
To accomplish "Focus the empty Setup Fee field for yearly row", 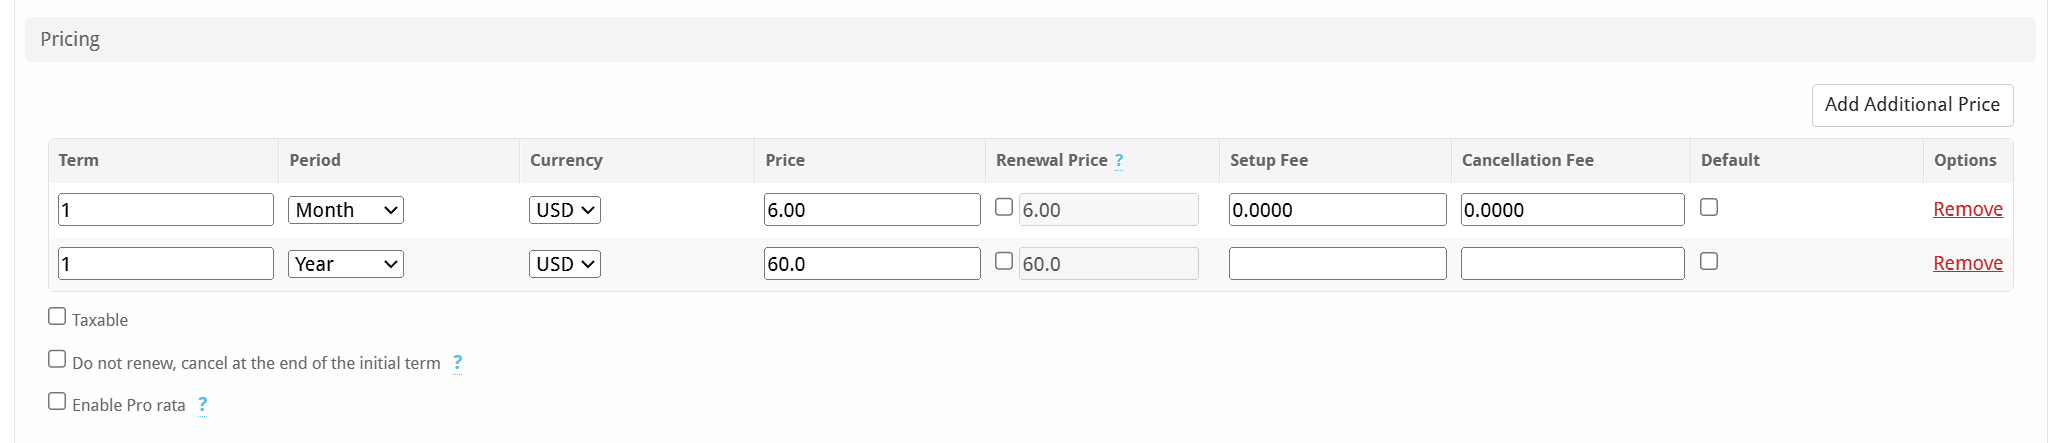I will (1337, 264).
